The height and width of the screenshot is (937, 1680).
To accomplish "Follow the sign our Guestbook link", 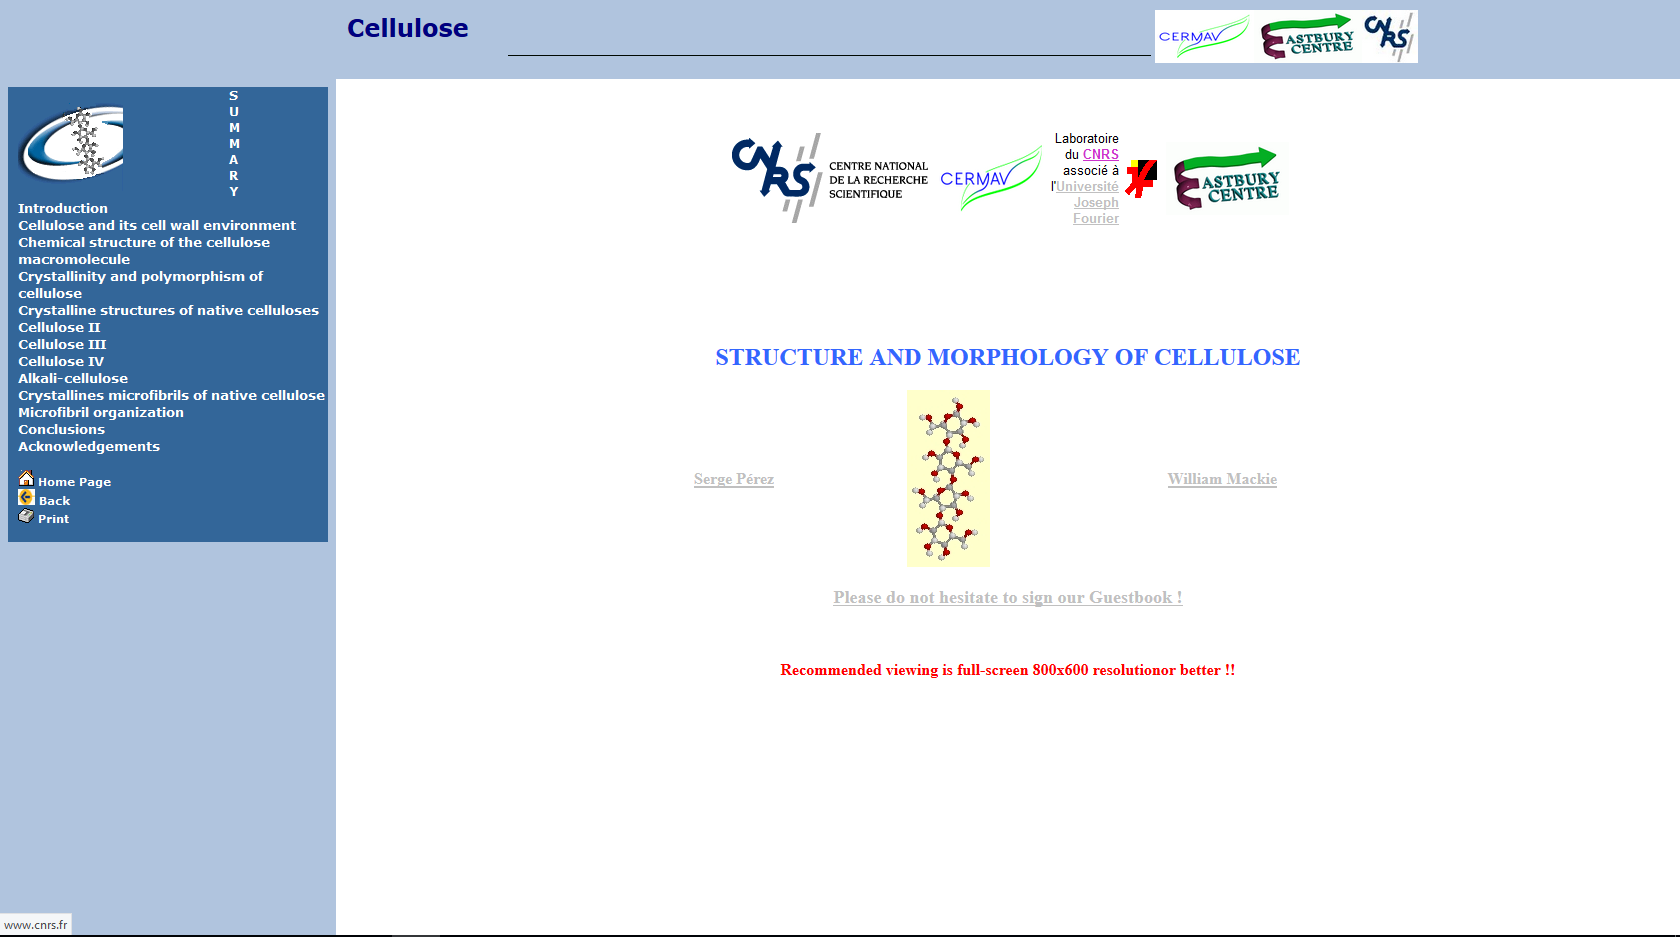I will [1007, 597].
